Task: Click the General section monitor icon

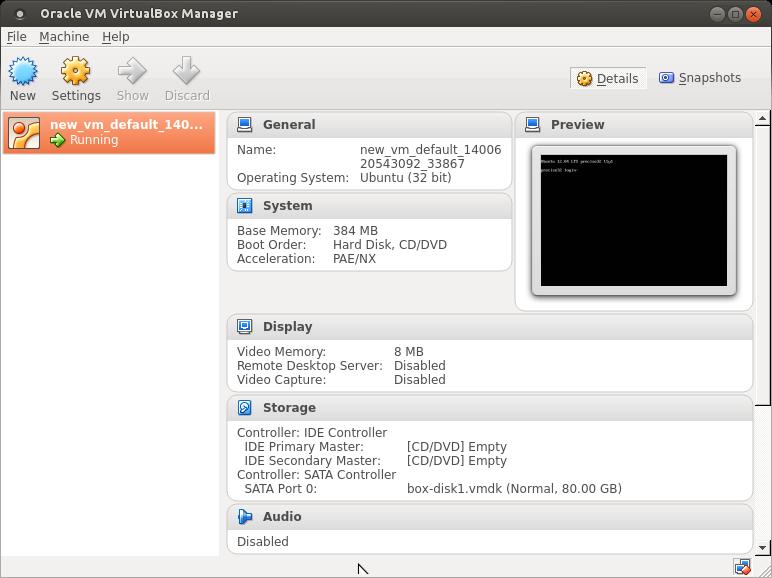Action: click(245, 125)
